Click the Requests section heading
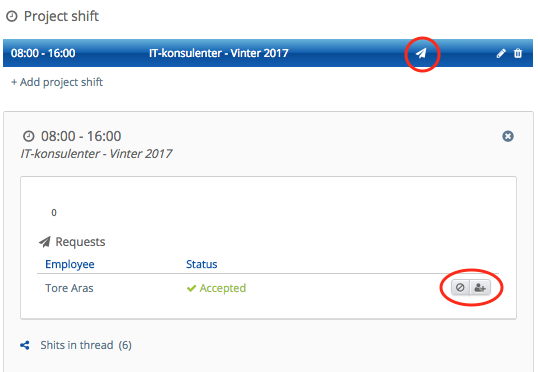 (80, 242)
